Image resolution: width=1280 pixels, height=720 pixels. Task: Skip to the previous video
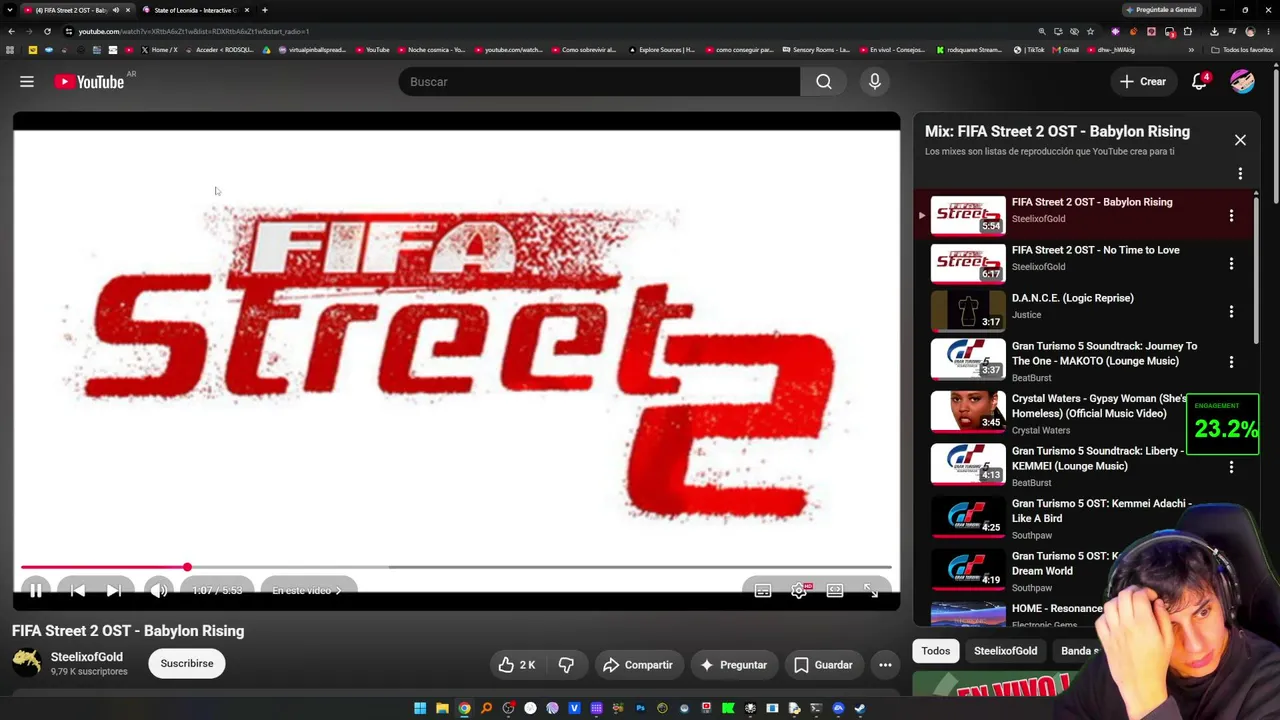77,591
